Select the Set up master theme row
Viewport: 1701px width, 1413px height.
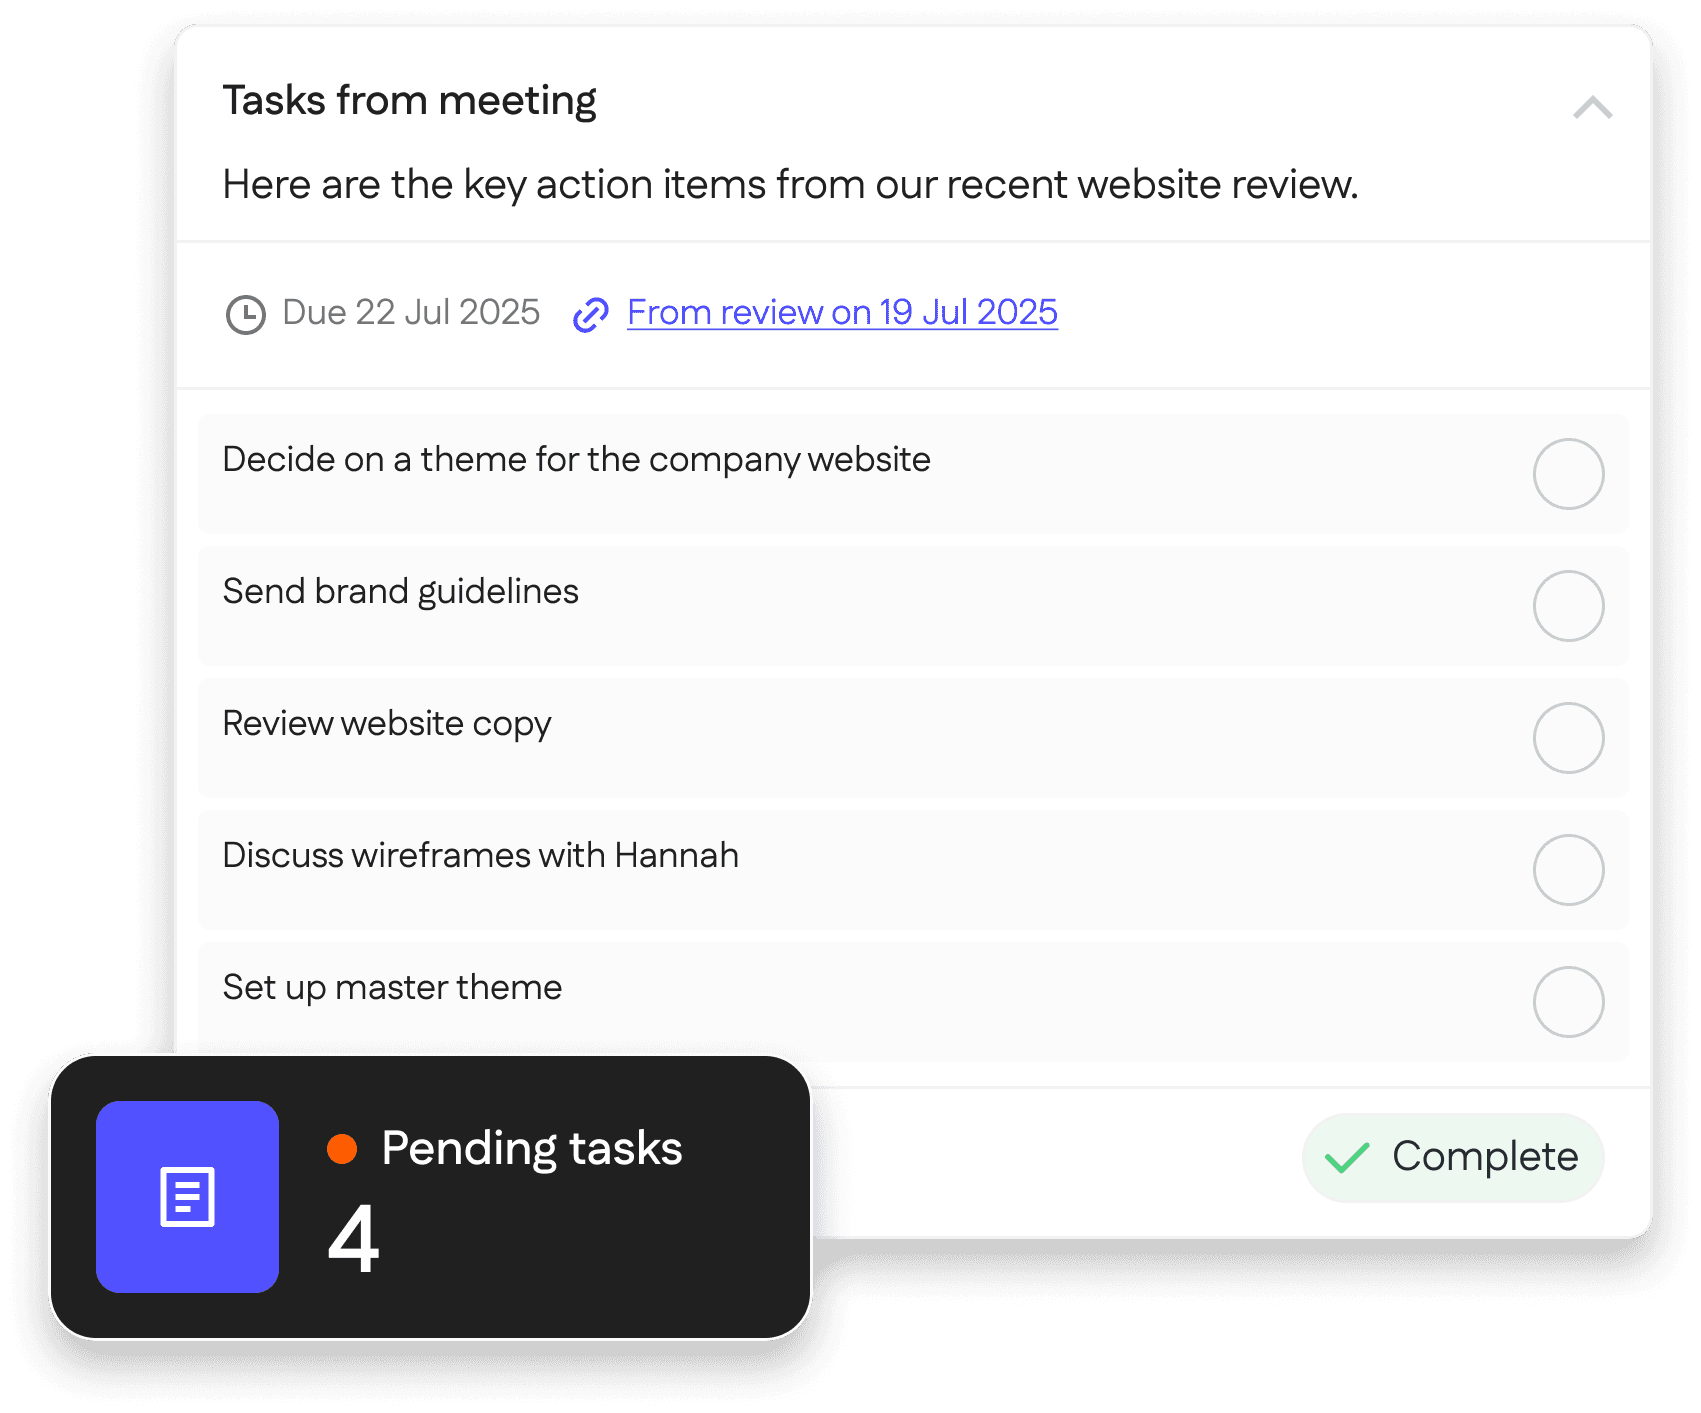(913, 1001)
